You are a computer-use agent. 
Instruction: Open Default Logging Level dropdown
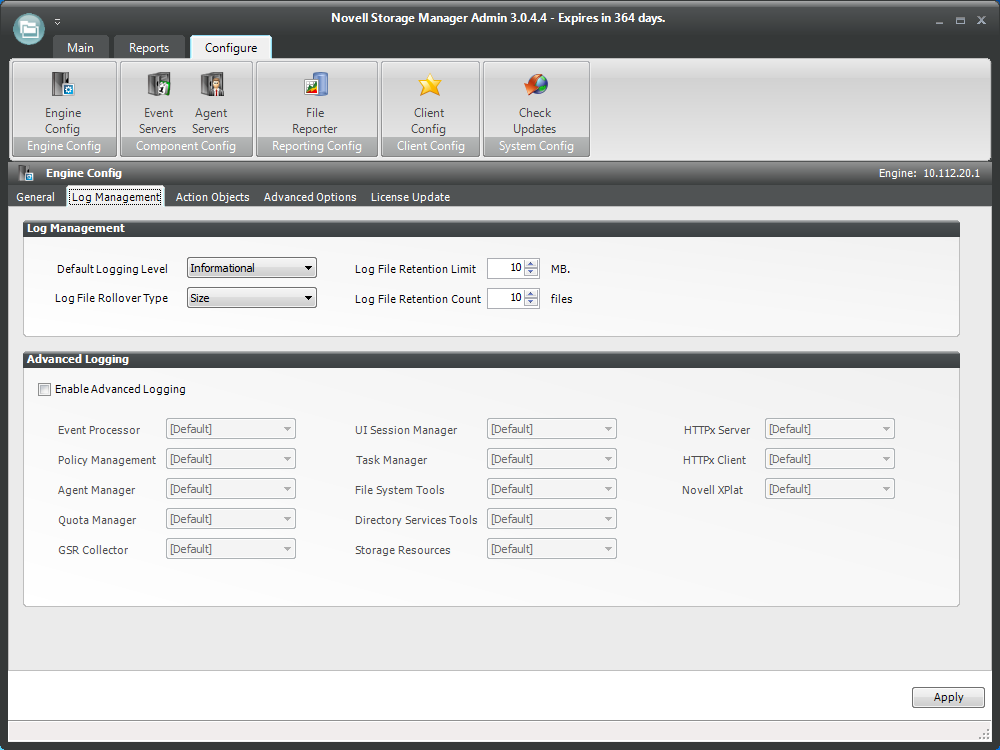252,268
